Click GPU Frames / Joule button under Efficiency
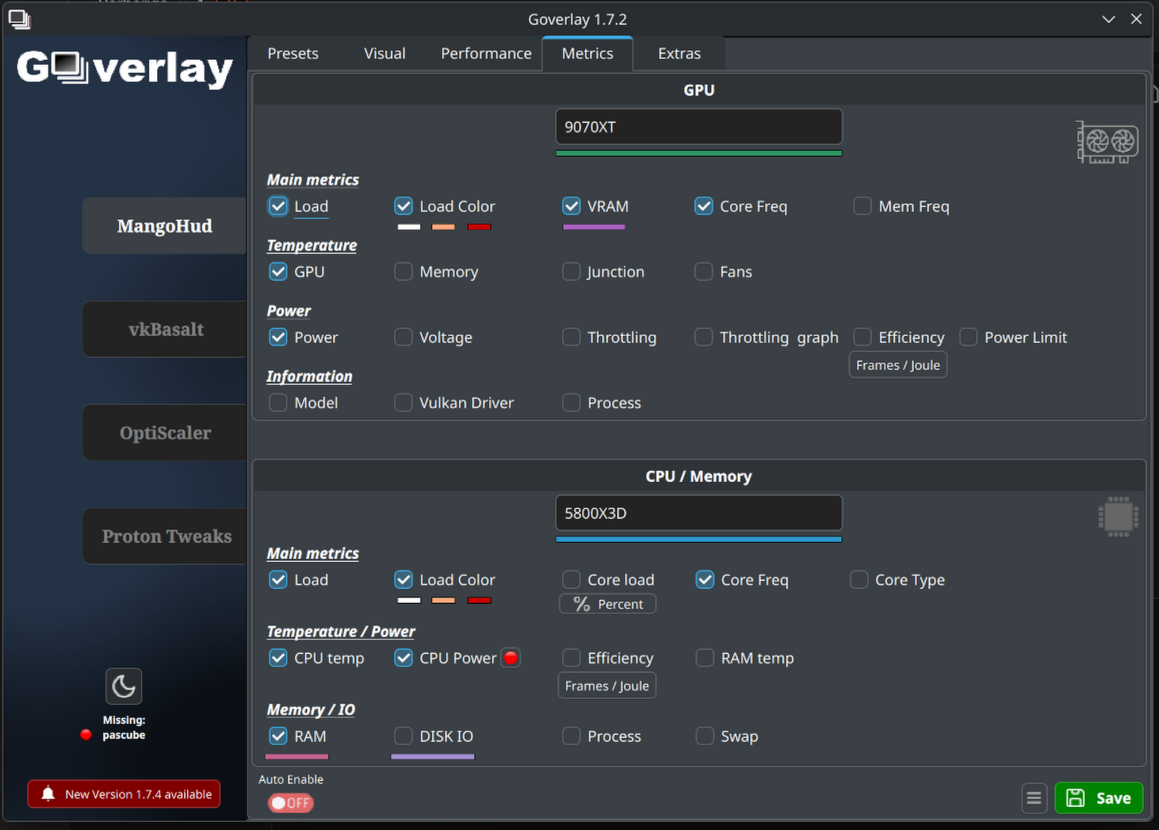The width and height of the screenshot is (1159, 830). pyautogui.click(x=897, y=365)
